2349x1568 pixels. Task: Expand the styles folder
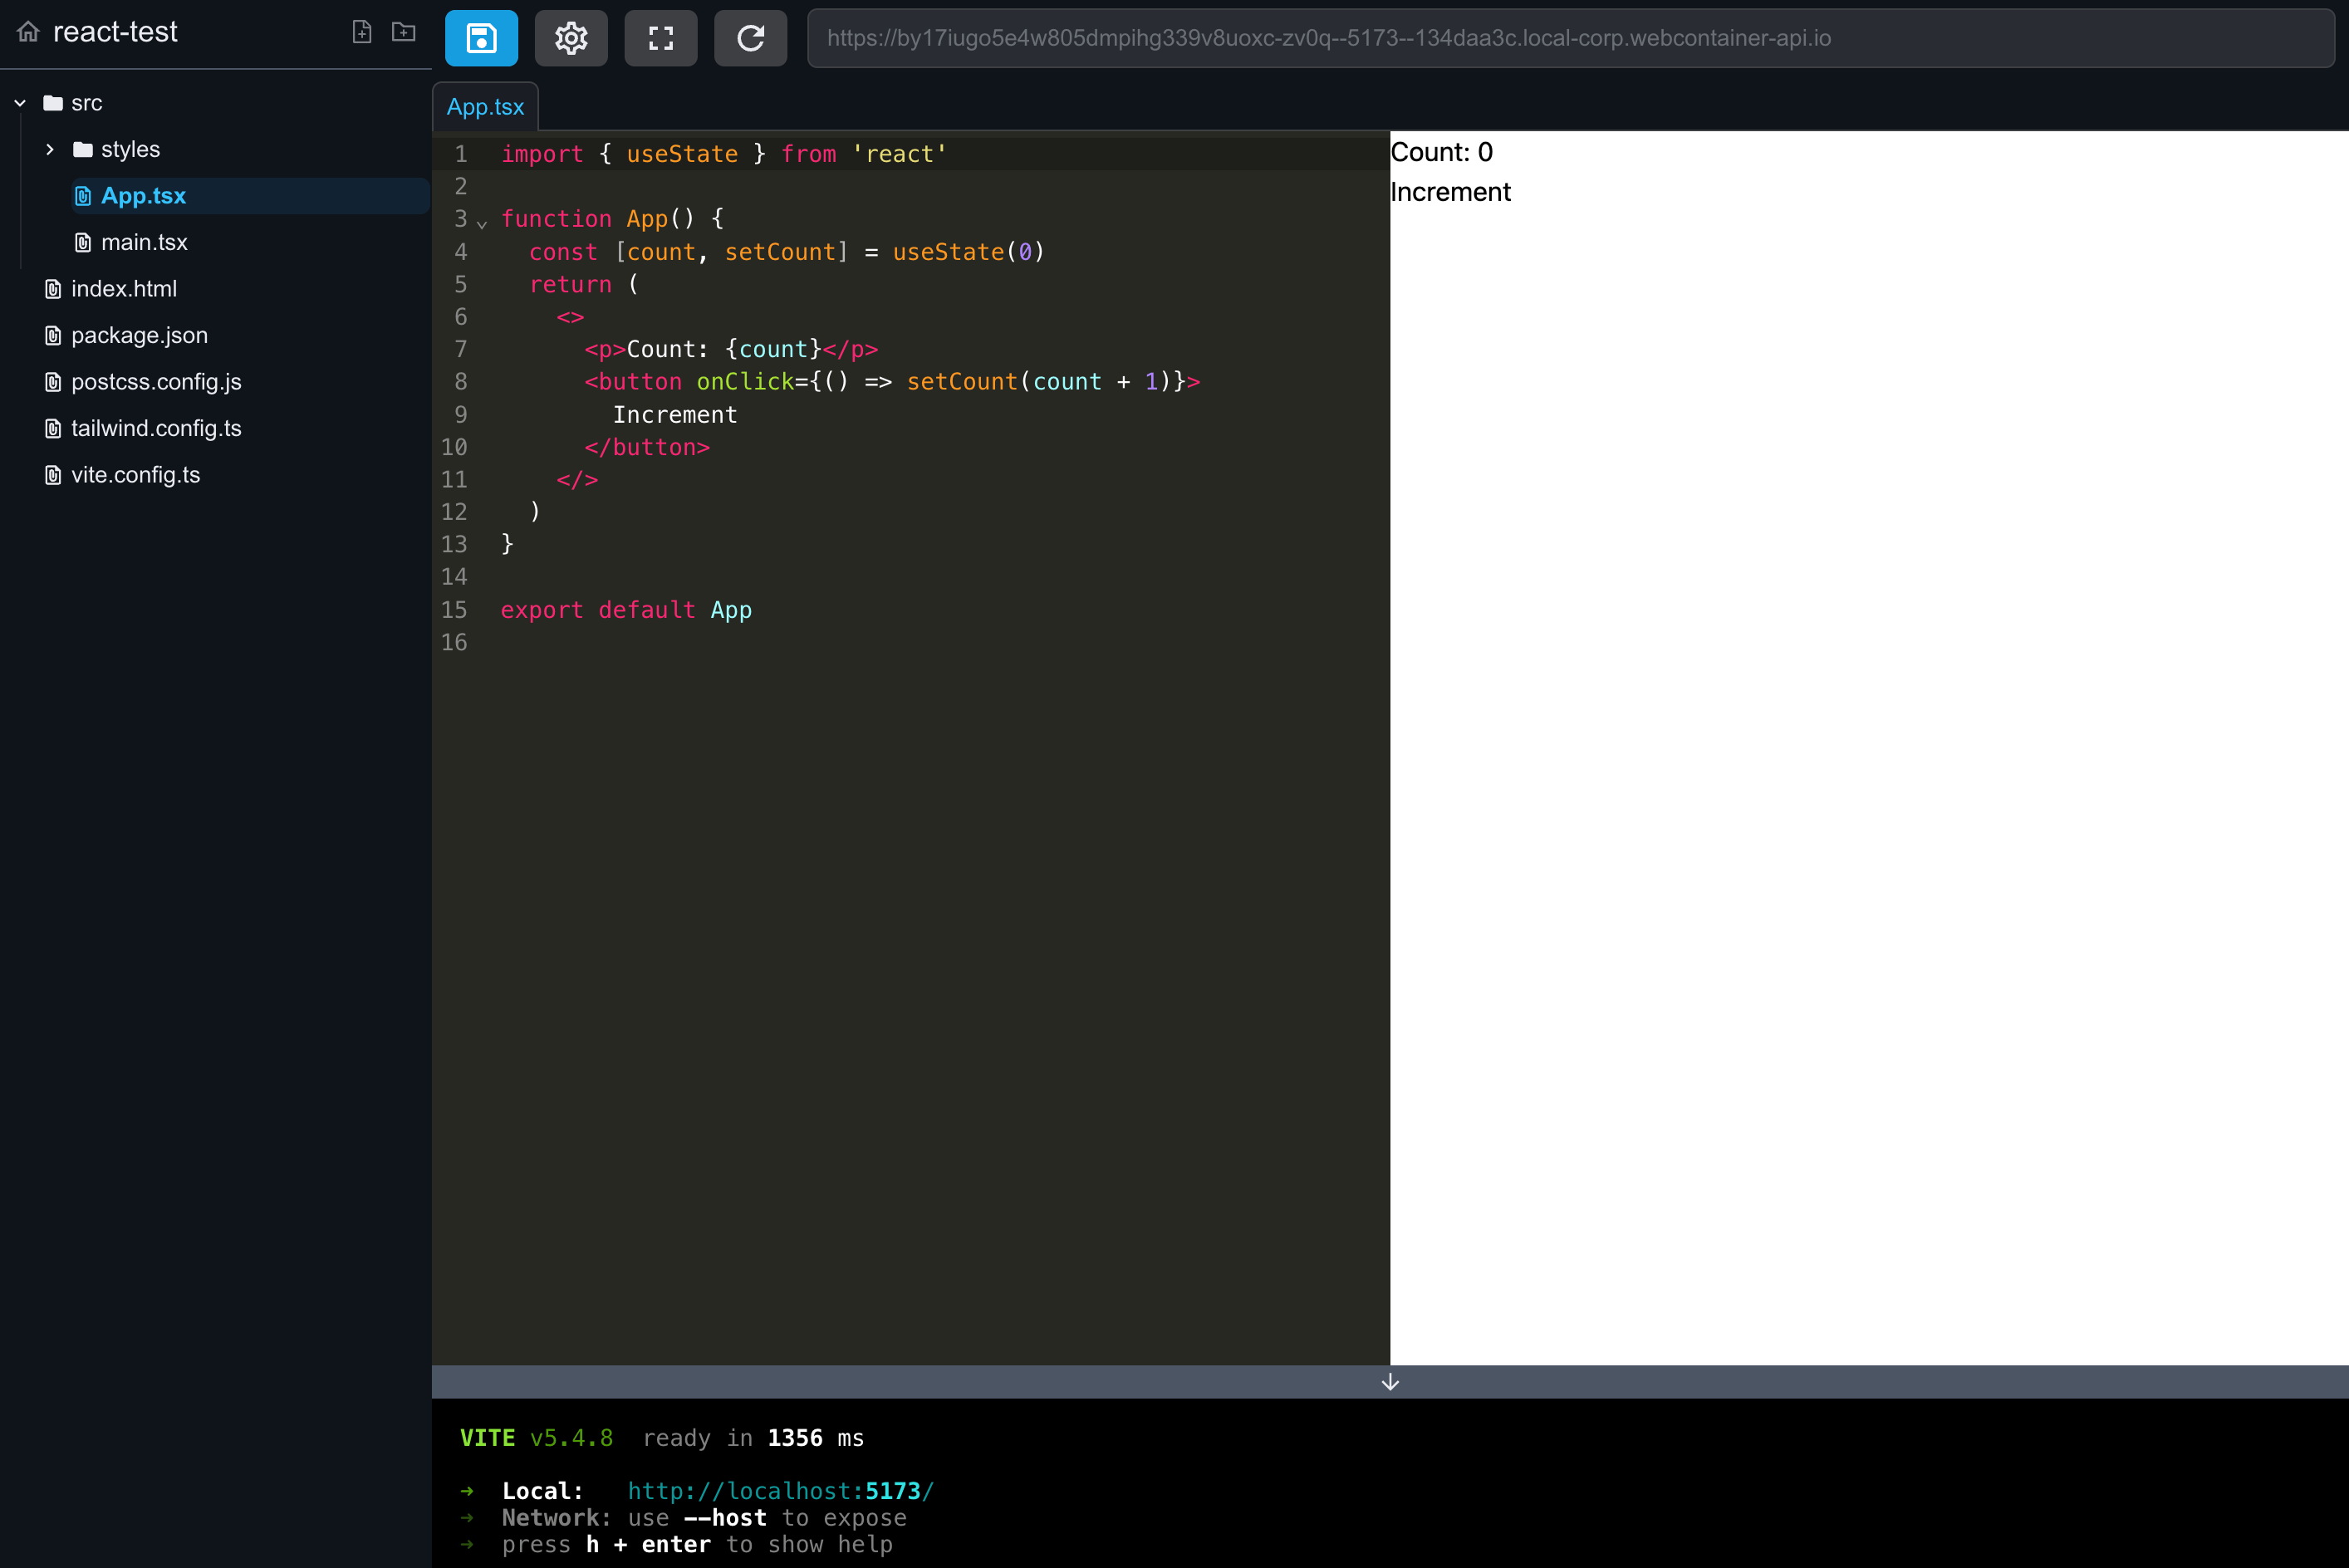click(x=50, y=149)
